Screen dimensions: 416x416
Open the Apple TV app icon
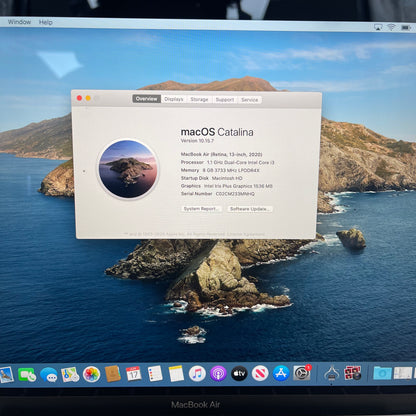tap(239, 373)
